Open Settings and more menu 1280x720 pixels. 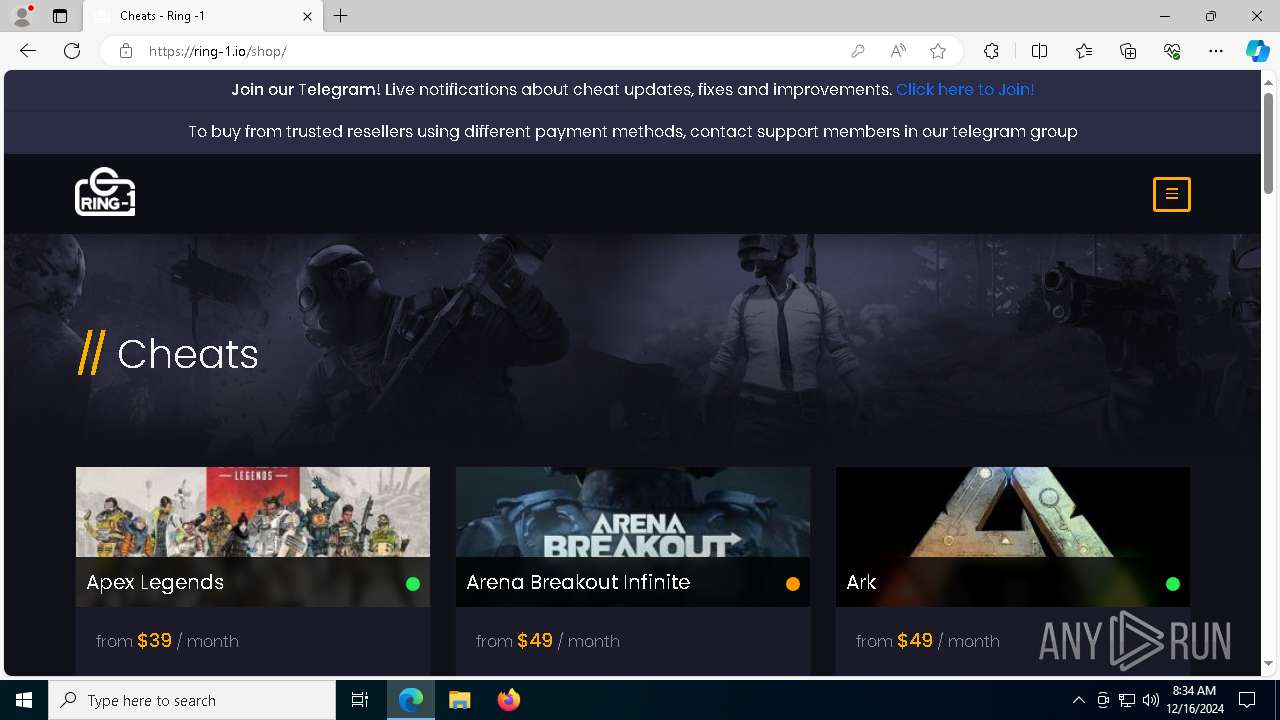[1216, 51]
